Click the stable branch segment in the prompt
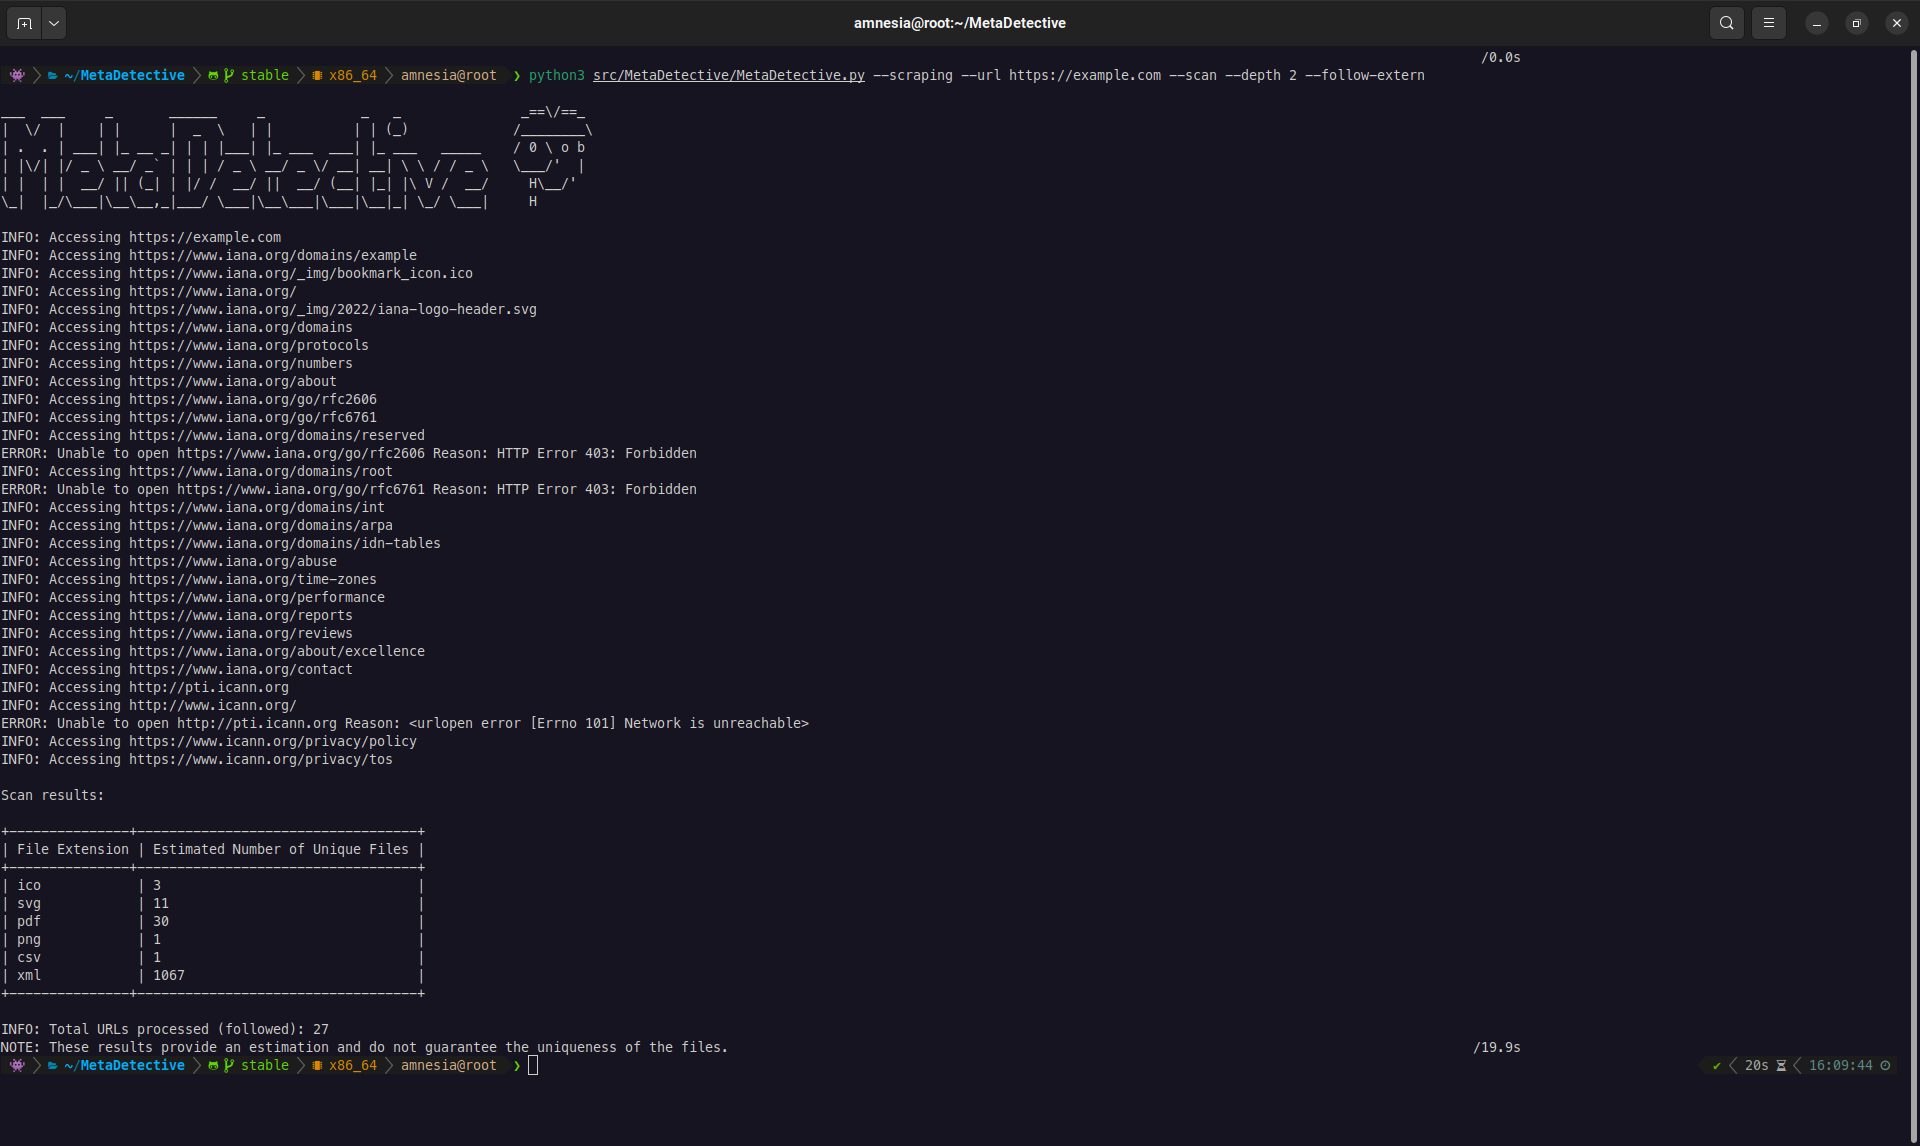This screenshot has width=1920, height=1146. (264, 75)
